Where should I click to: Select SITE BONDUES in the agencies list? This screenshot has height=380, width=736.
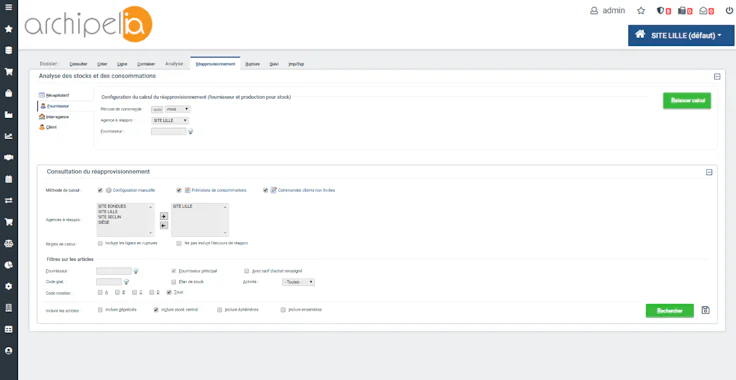pos(112,206)
